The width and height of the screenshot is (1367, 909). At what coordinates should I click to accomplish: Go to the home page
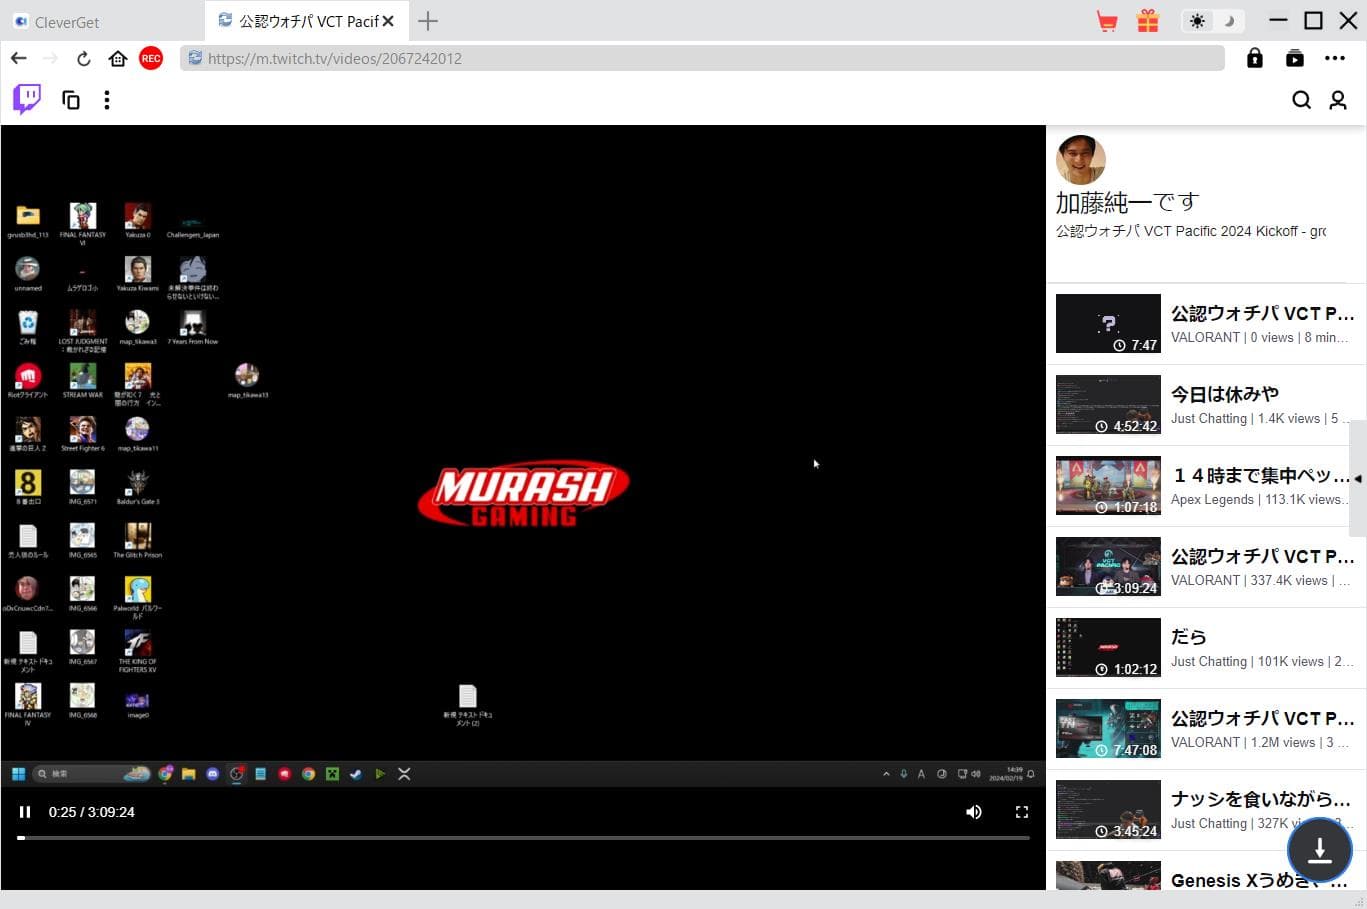(x=118, y=59)
